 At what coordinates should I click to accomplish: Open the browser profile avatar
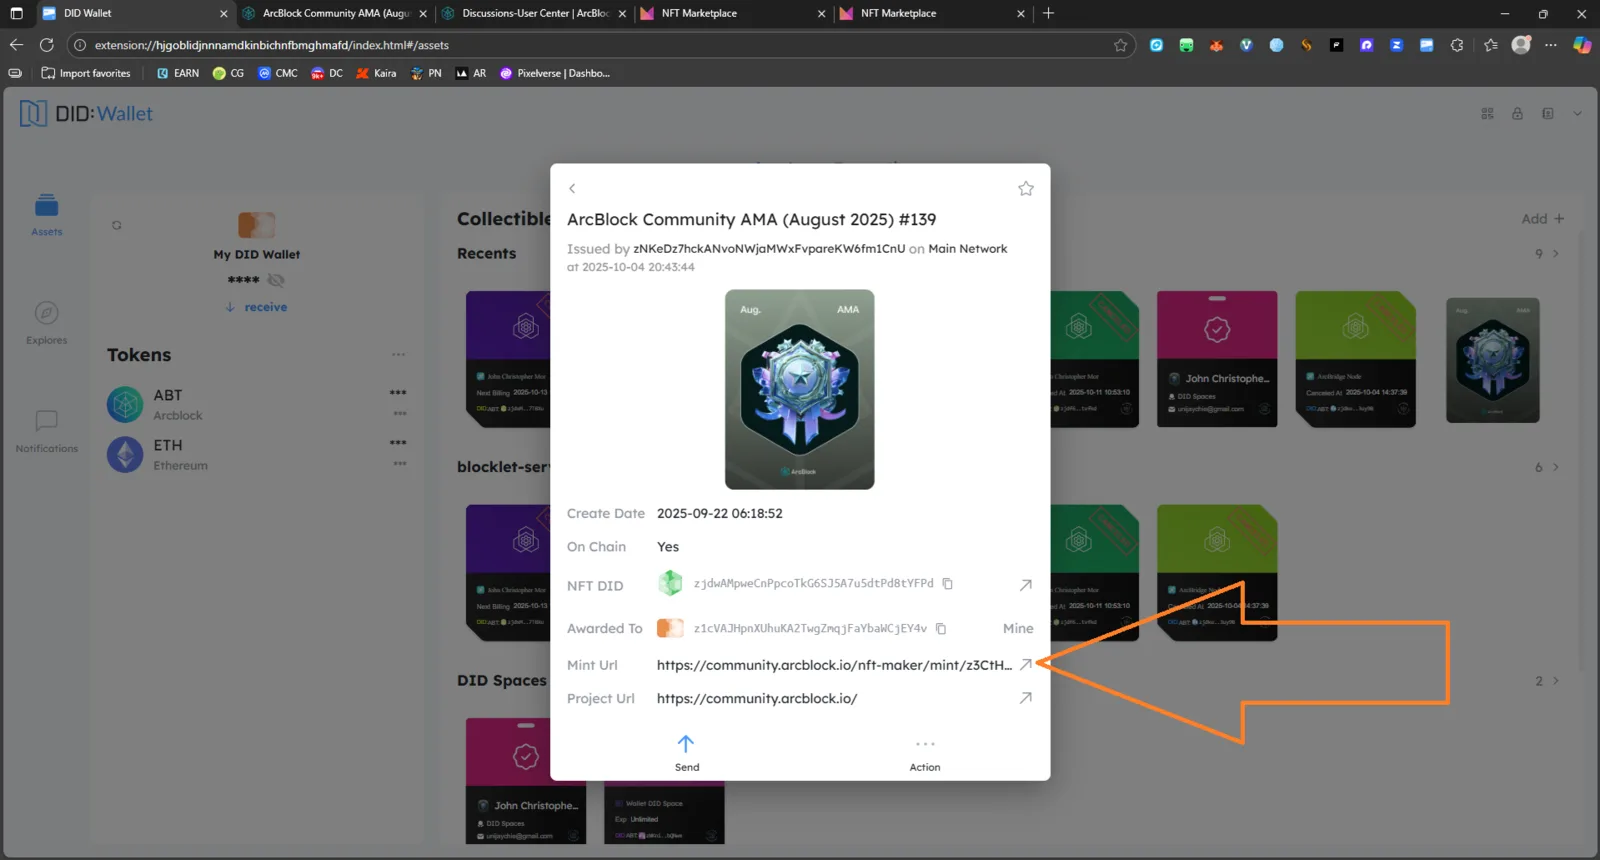point(1521,45)
